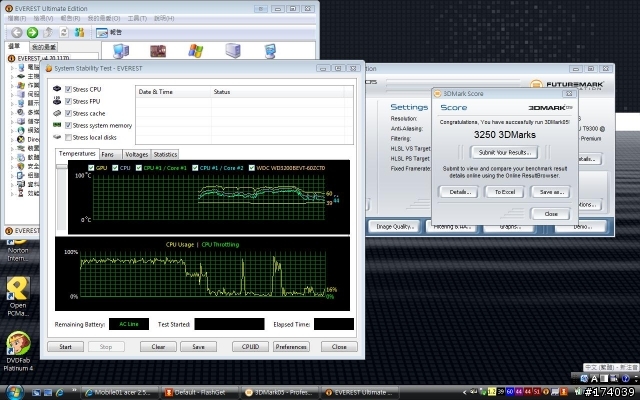Switch to the Voltages tab
This screenshot has width=640, height=400.
coord(136,155)
